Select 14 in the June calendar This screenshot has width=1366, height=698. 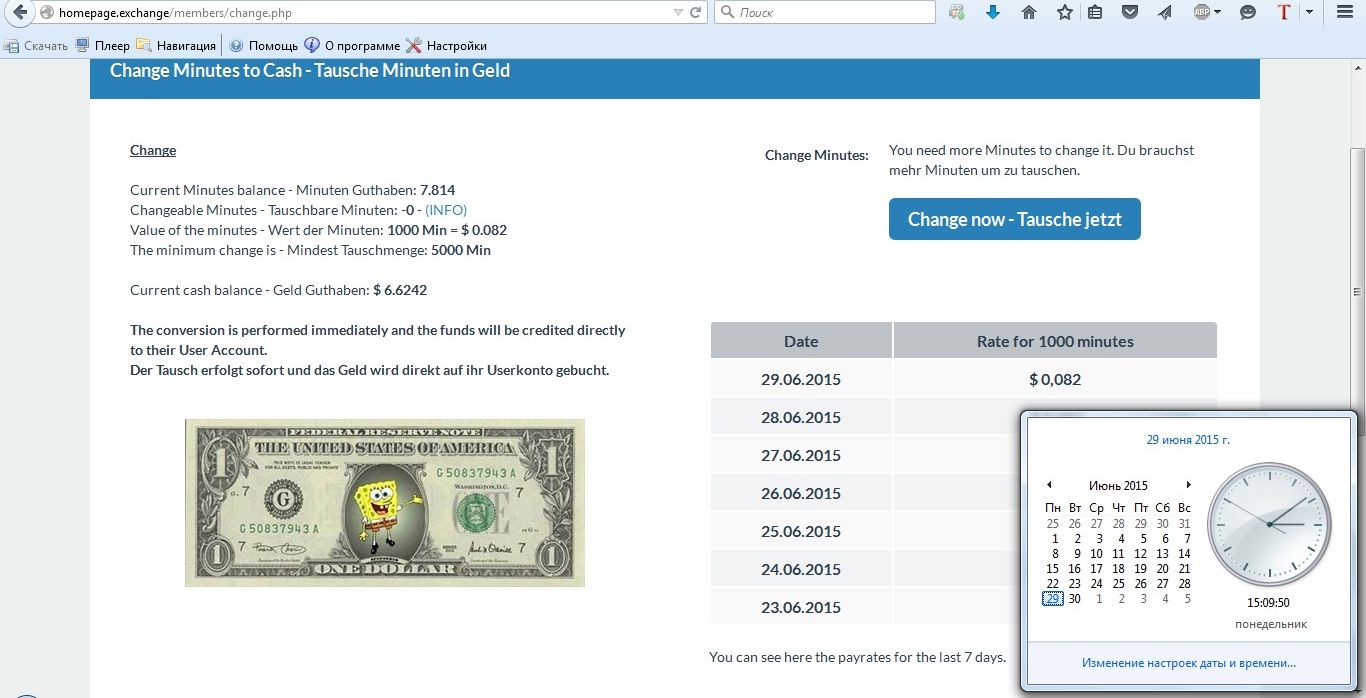click(x=1185, y=554)
